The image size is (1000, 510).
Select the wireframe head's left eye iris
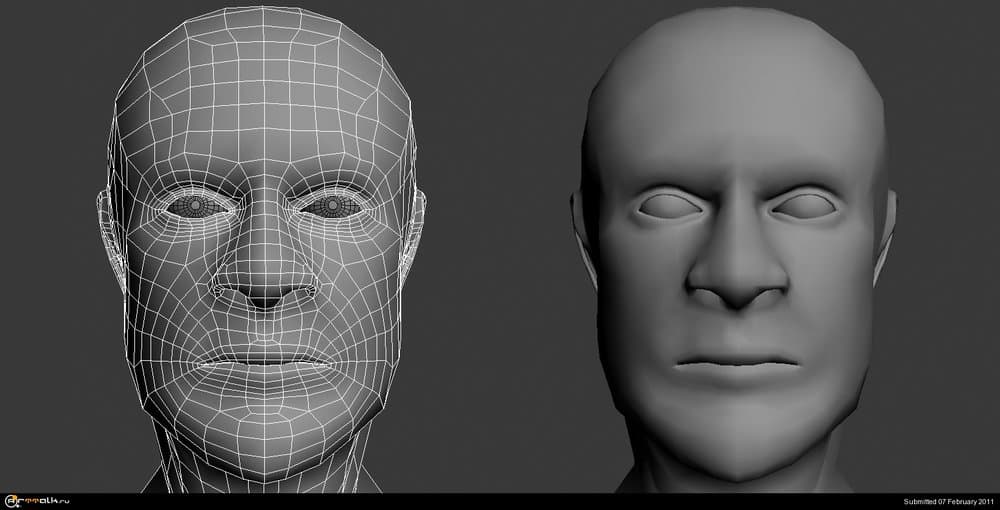point(202,206)
